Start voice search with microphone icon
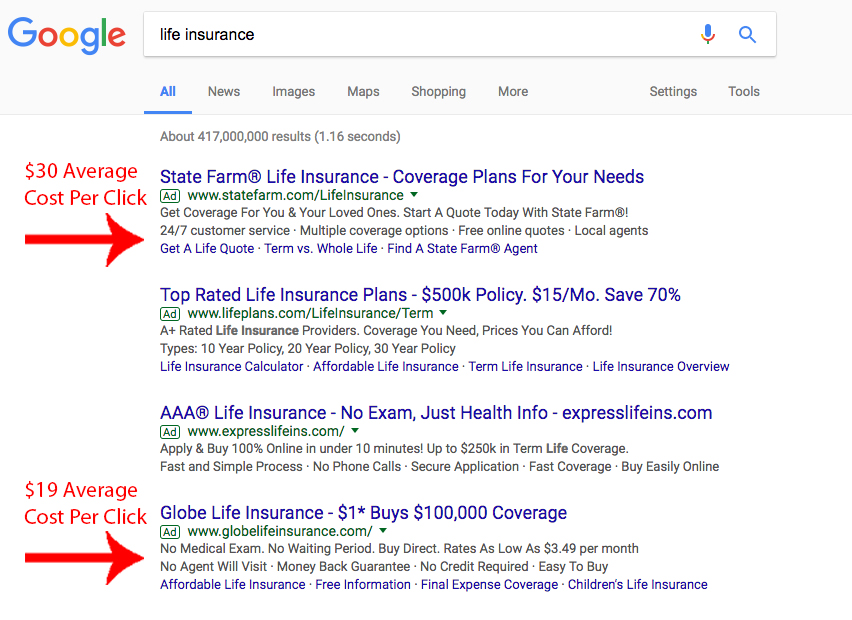The width and height of the screenshot is (852, 620). point(707,34)
